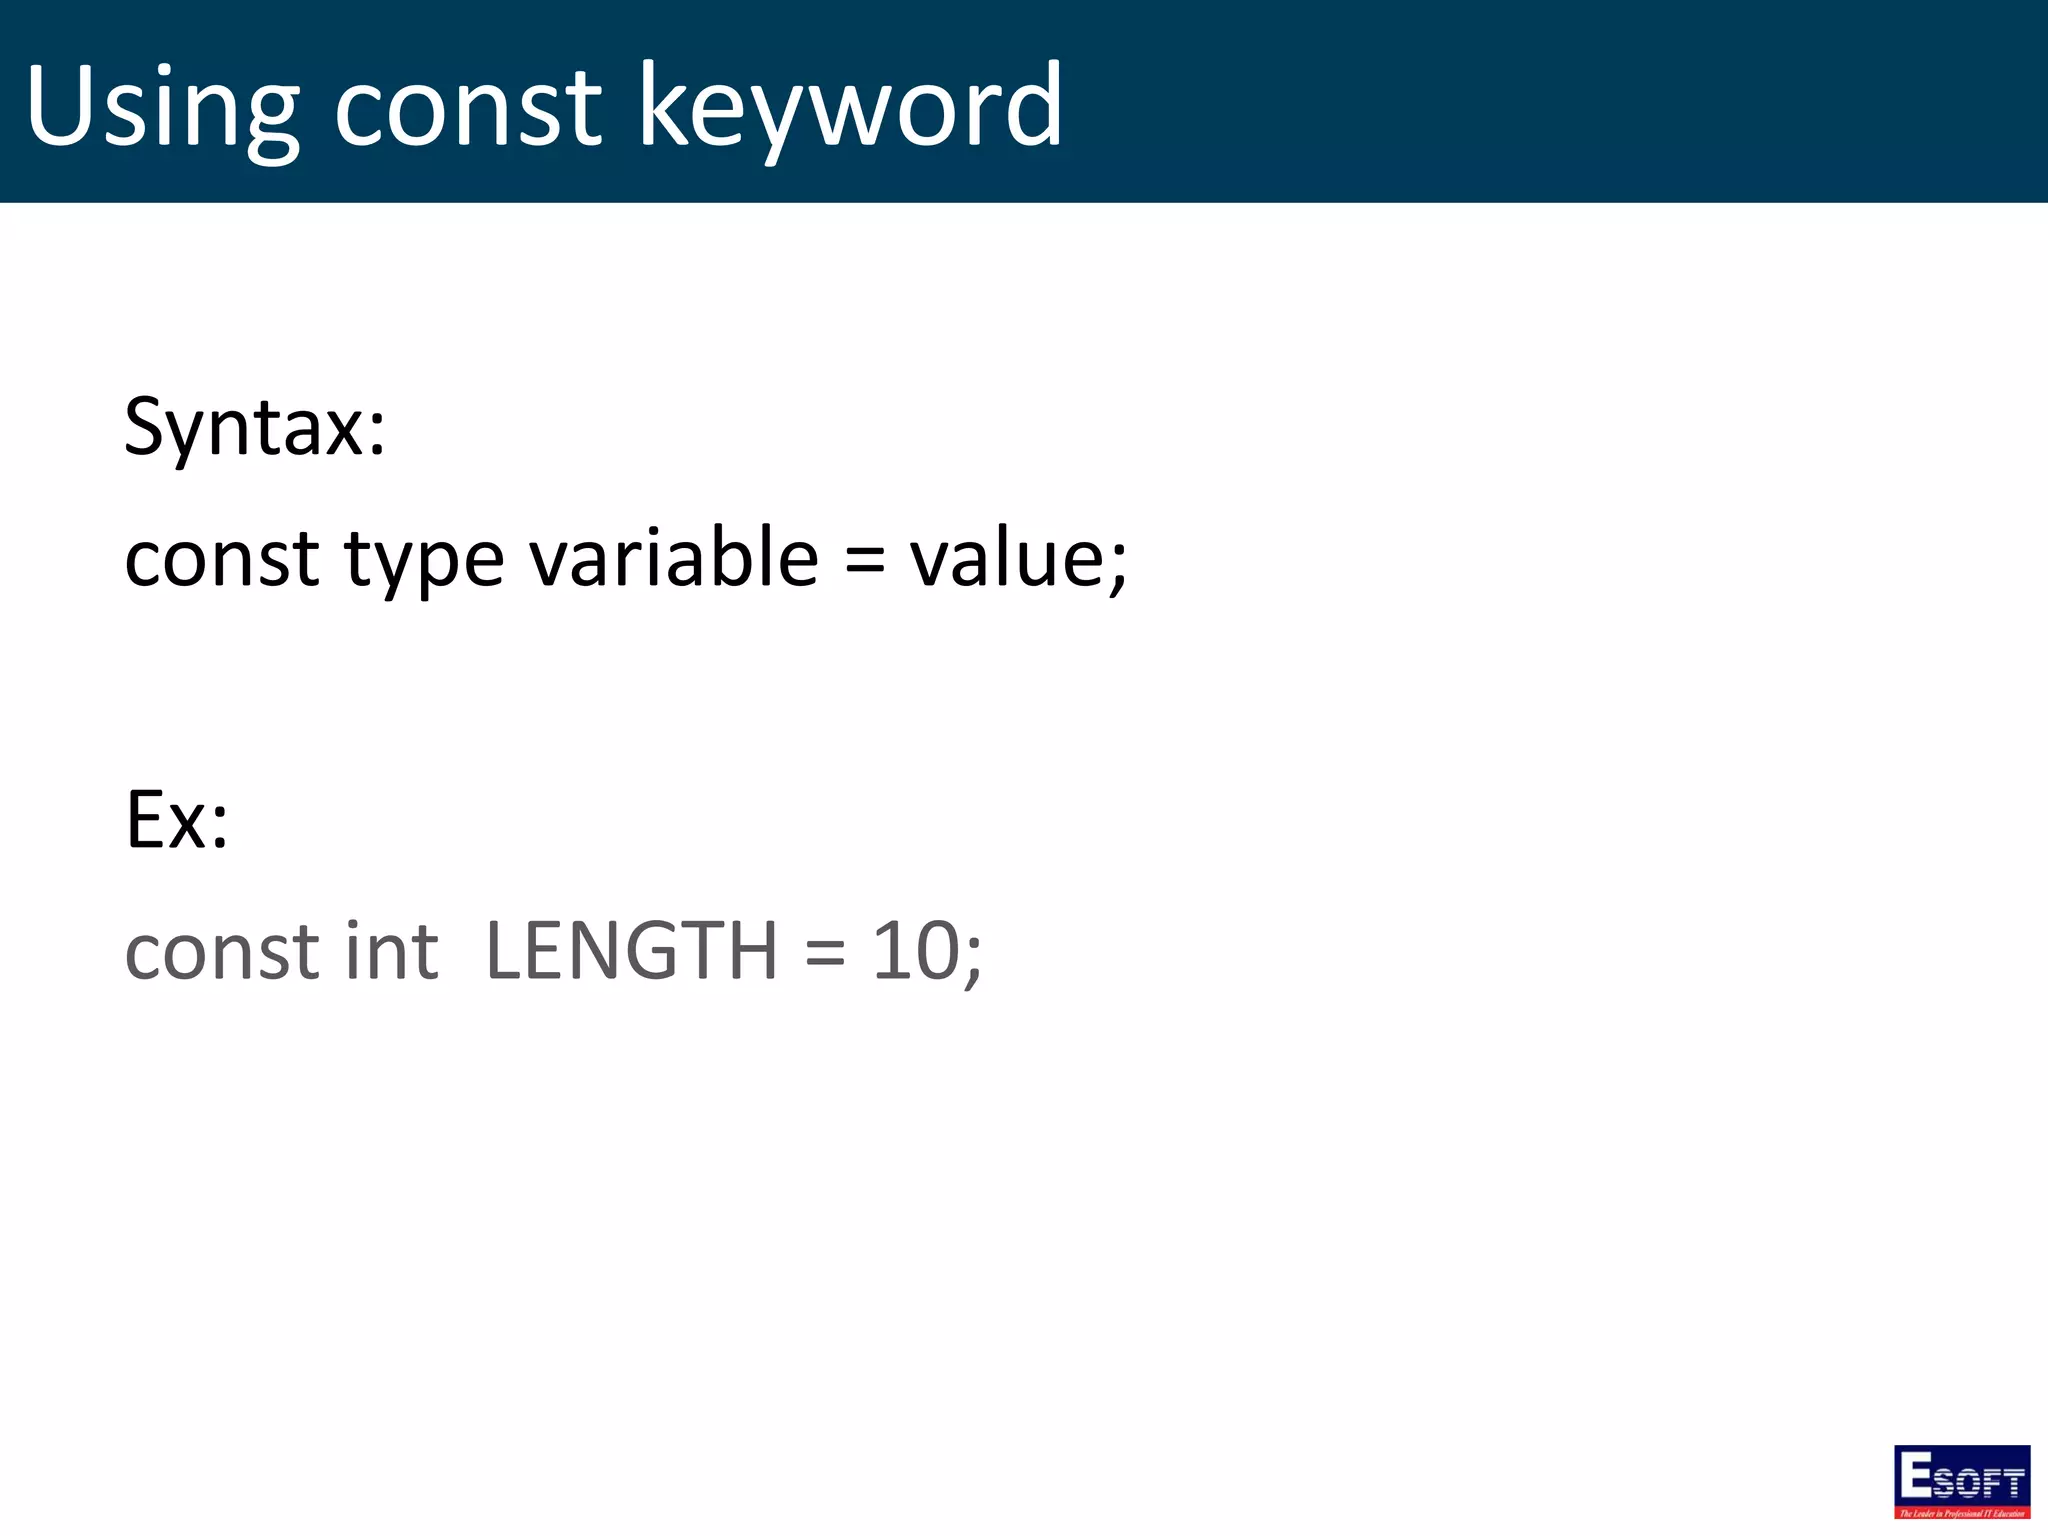Image resolution: width=2048 pixels, height=1536 pixels.
Task: Select the 'Ex:' label
Action: [177, 819]
